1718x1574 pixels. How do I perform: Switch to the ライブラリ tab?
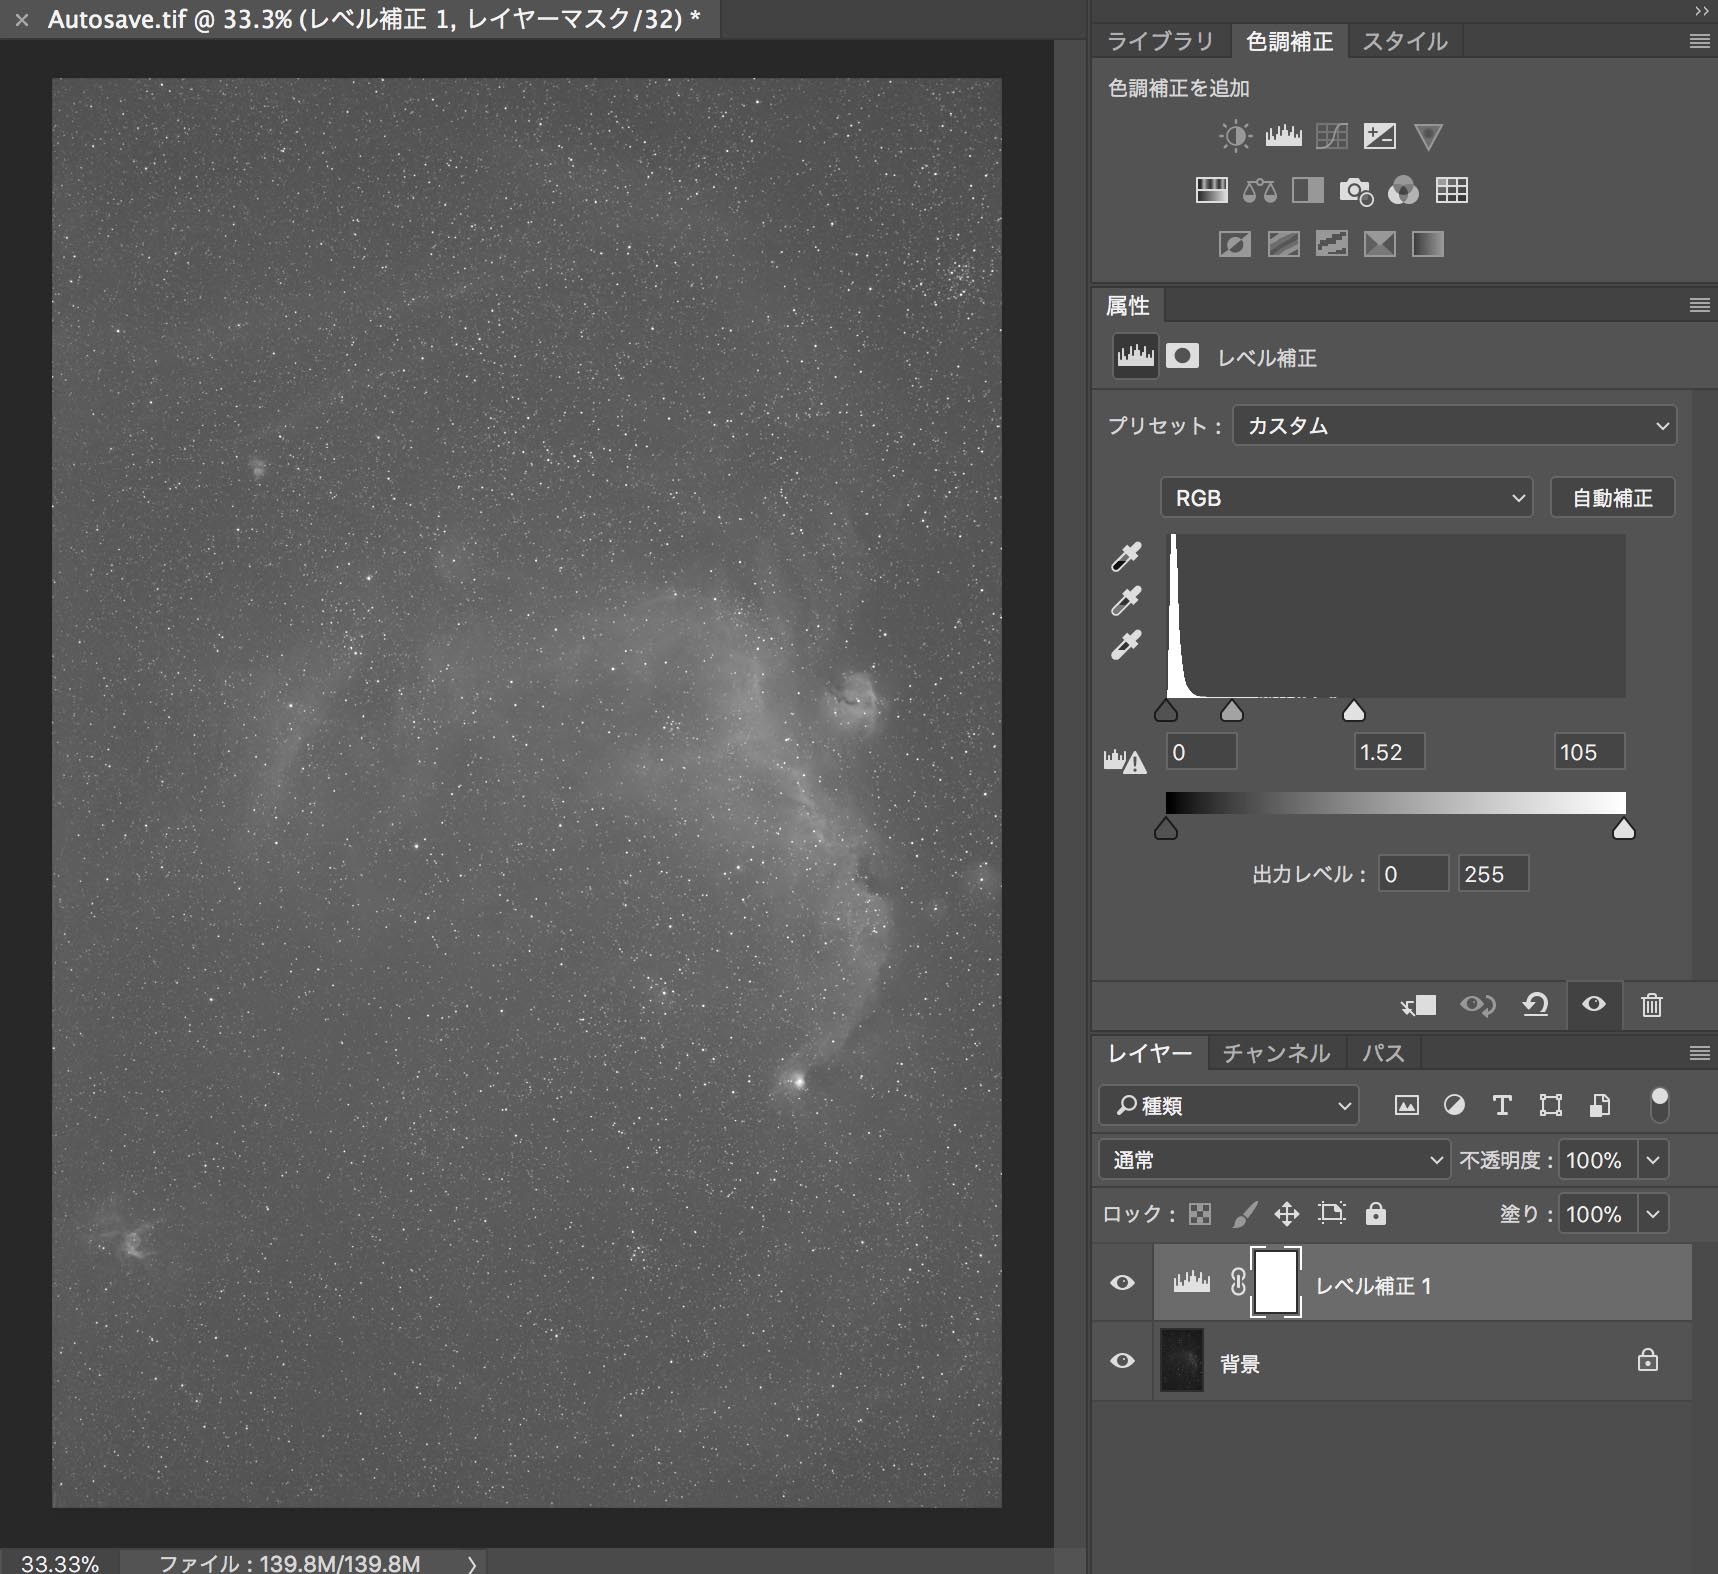(1160, 41)
